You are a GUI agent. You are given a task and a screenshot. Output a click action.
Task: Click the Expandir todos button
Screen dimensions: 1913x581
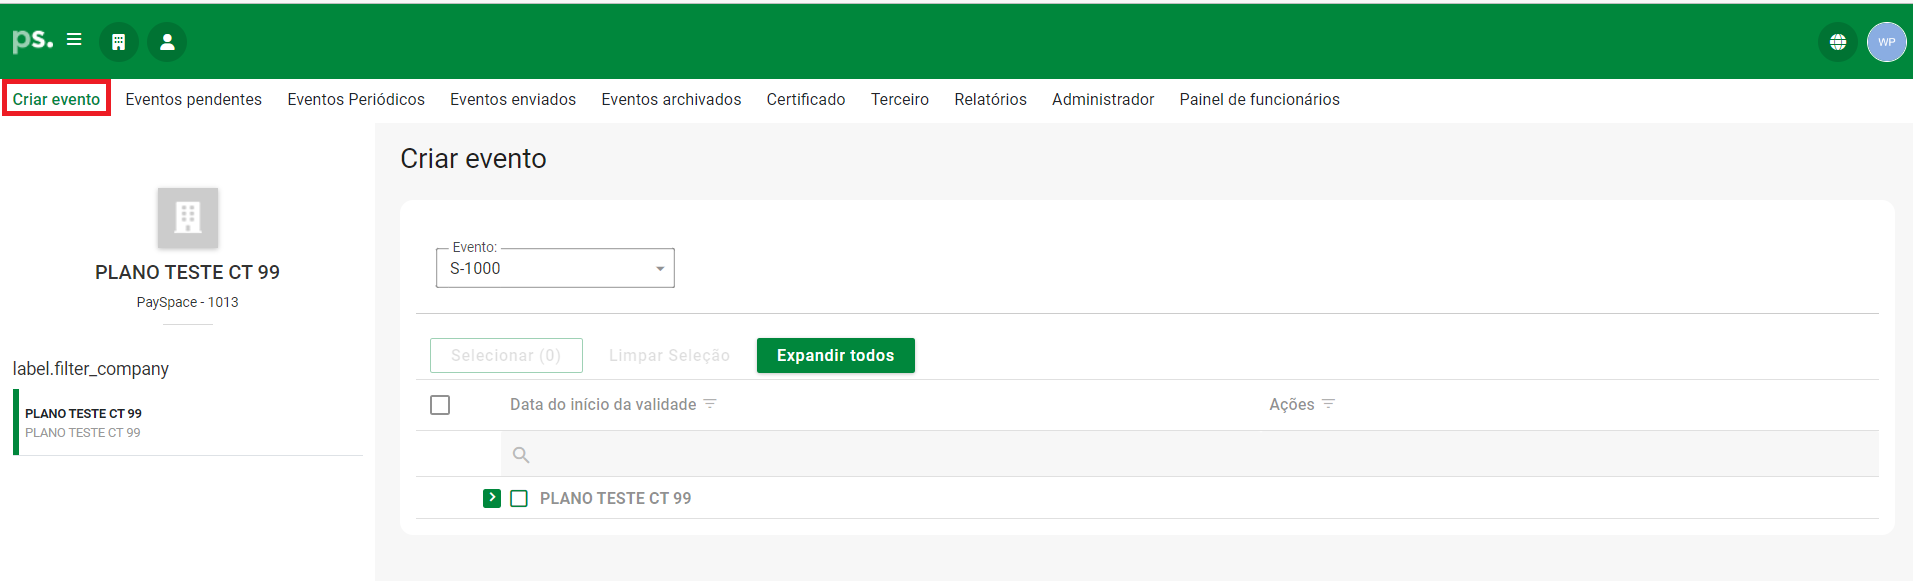click(x=835, y=356)
